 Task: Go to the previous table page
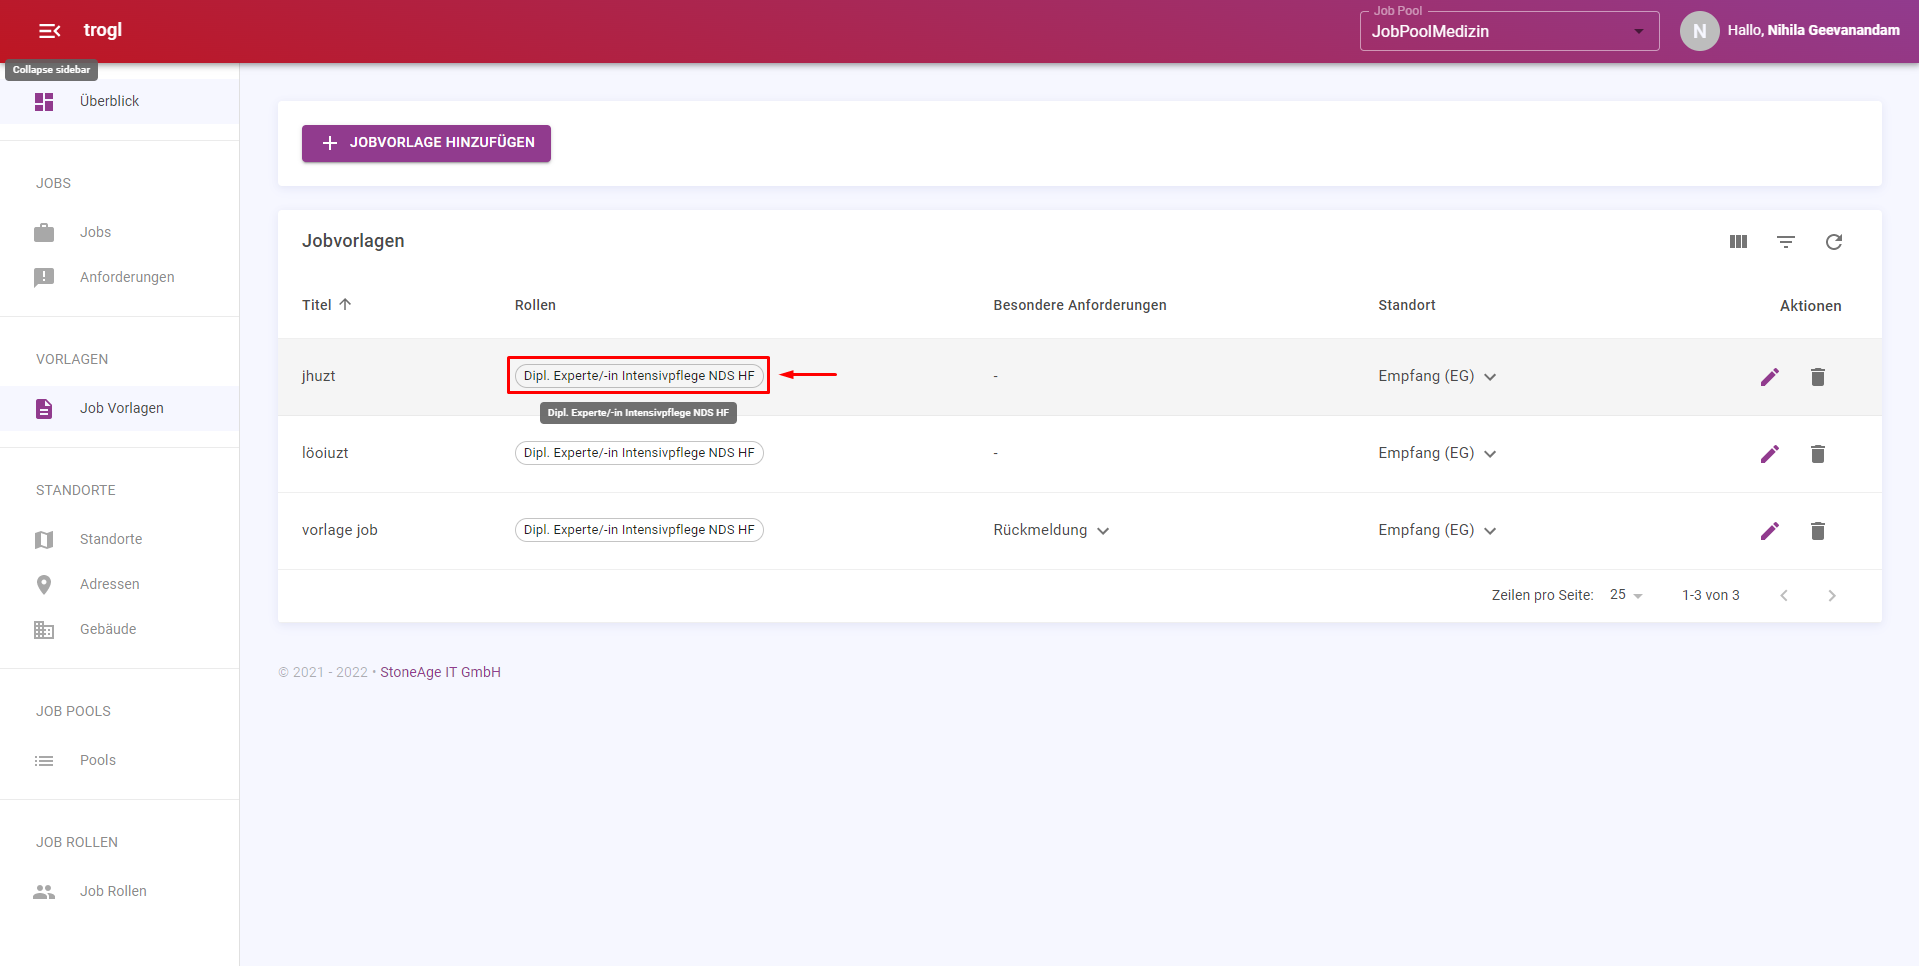[x=1784, y=595]
